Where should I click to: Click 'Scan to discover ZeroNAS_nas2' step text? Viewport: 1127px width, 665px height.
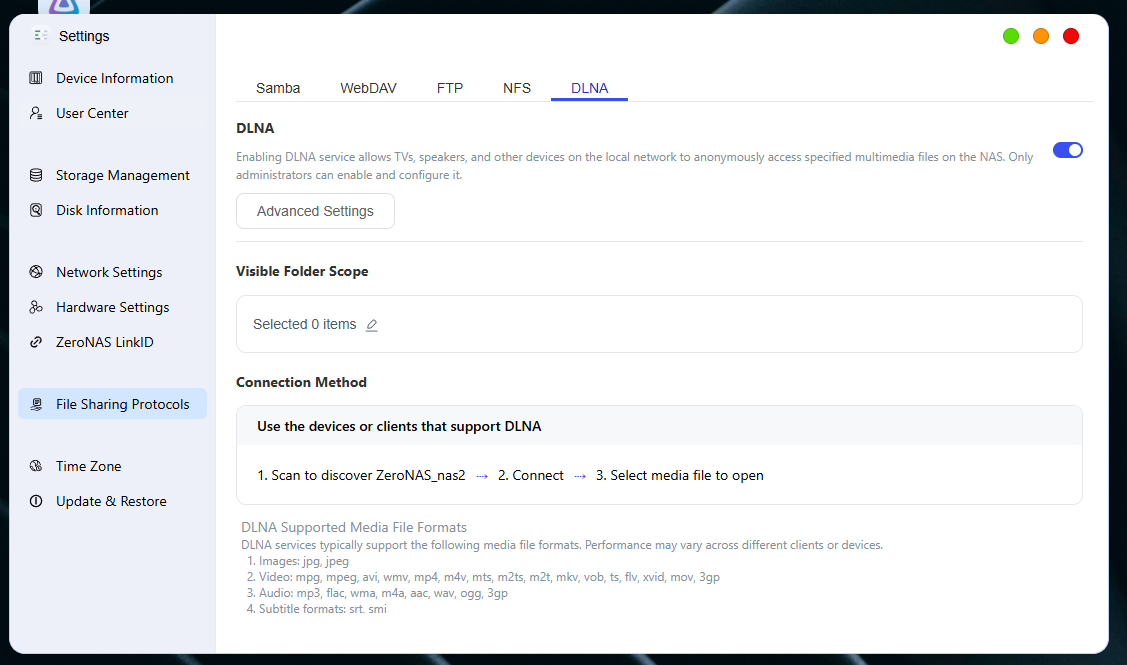tap(362, 475)
